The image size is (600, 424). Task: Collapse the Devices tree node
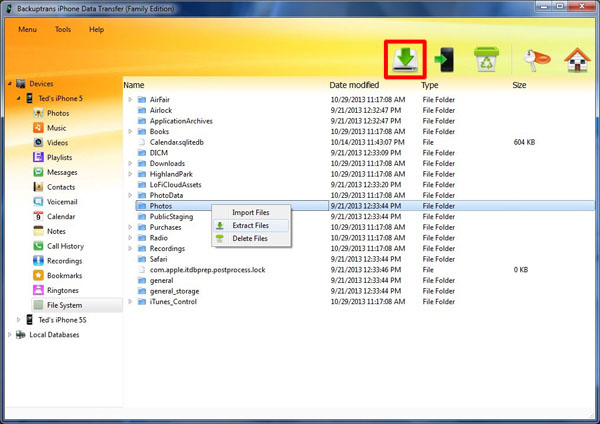pos(10,84)
